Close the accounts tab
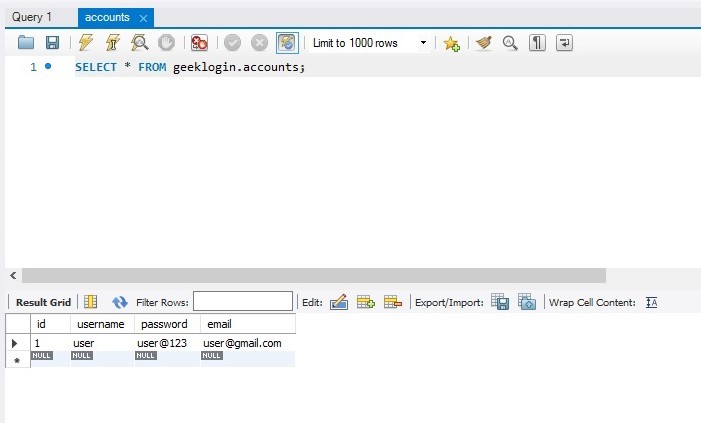This screenshot has width=701, height=423. coord(144,18)
